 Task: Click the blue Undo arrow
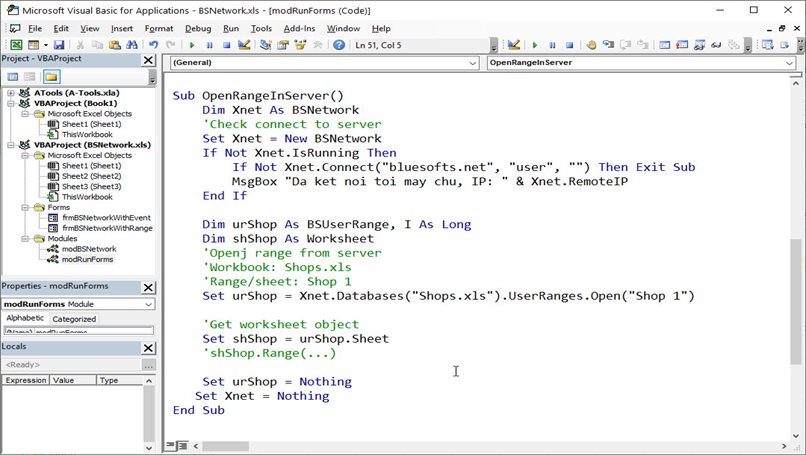(153, 45)
